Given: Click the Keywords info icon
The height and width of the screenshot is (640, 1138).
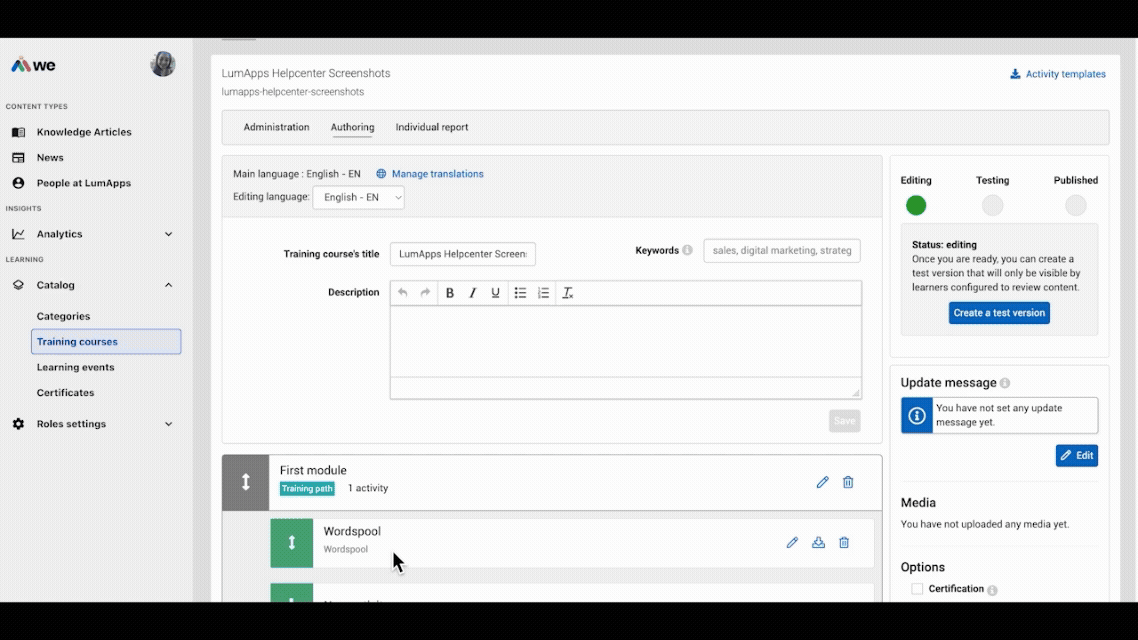Looking at the screenshot, I should (x=687, y=250).
